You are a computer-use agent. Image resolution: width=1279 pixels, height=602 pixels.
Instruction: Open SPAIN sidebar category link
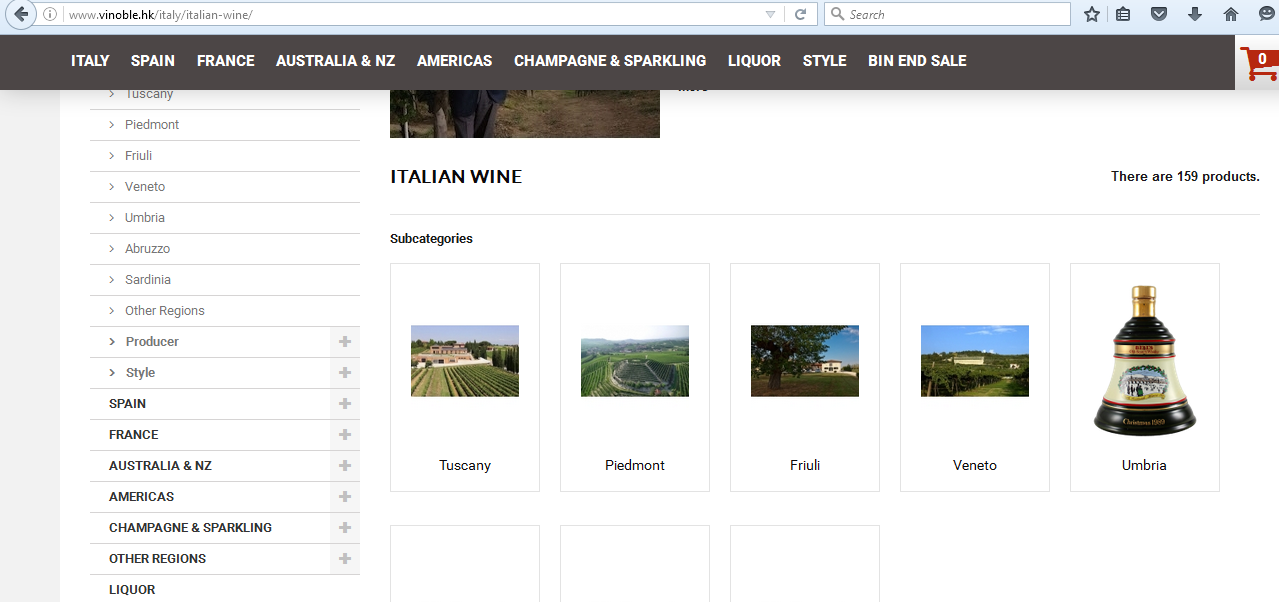[127, 404]
